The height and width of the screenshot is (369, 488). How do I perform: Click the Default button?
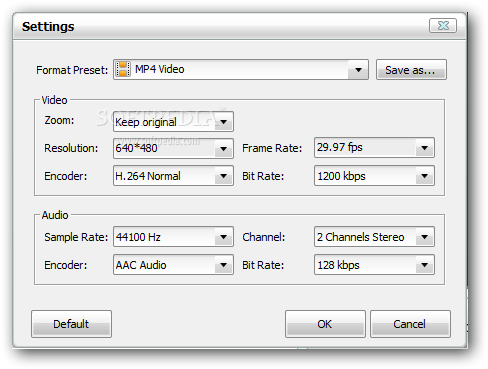pyautogui.click(x=71, y=324)
